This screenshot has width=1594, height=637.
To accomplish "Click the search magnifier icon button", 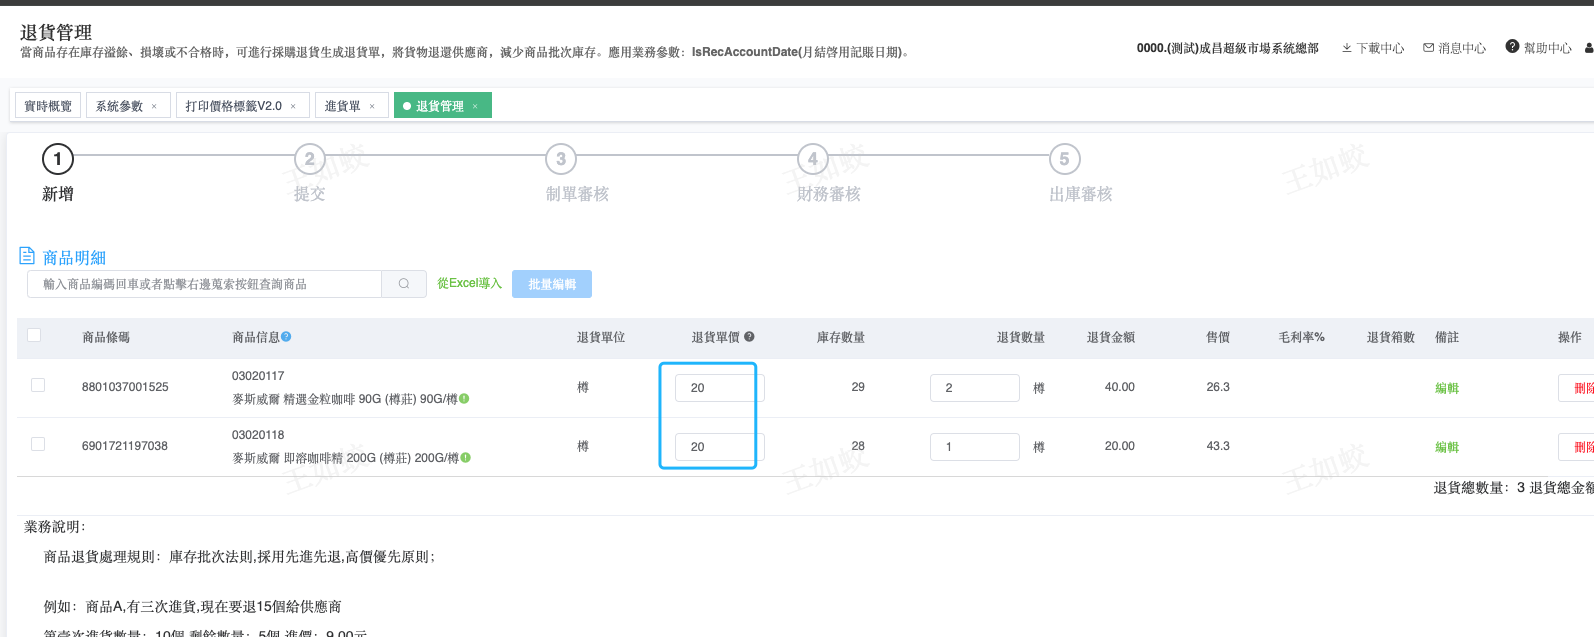I will [404, 284].
